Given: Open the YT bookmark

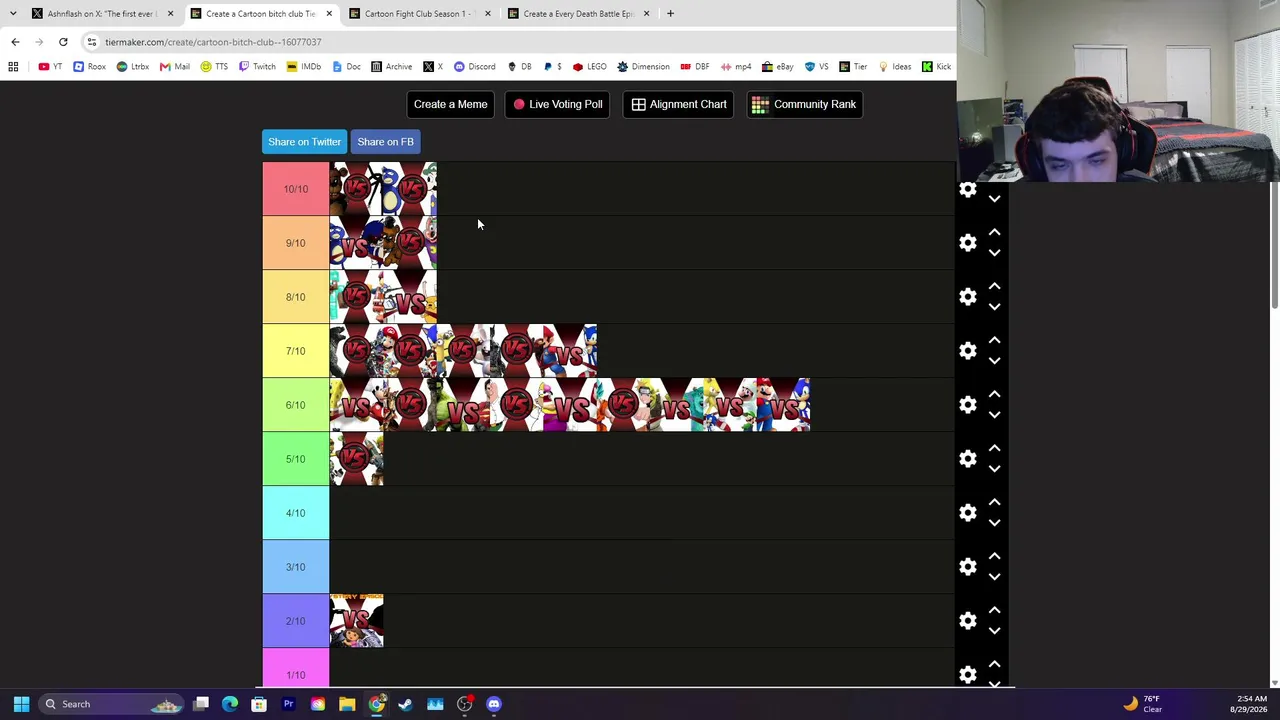Looking at the screenshot, I should tap(50, 67).
